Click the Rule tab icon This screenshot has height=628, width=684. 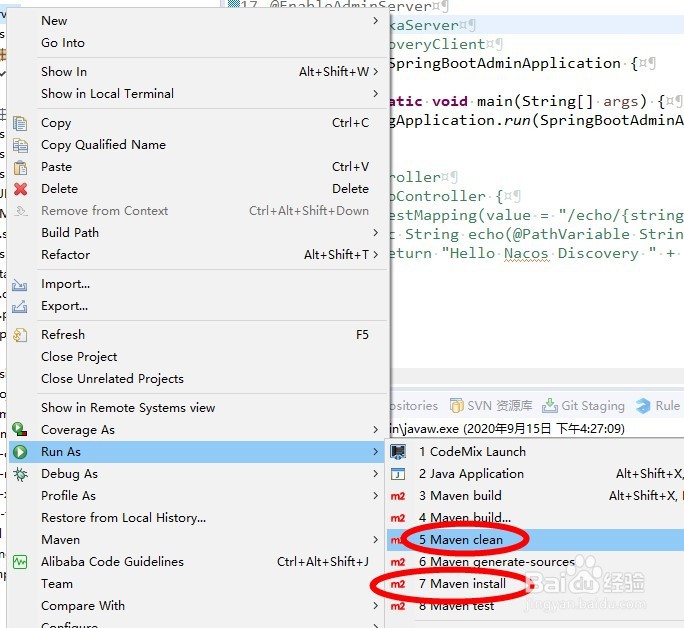click(x=643, y=406)
